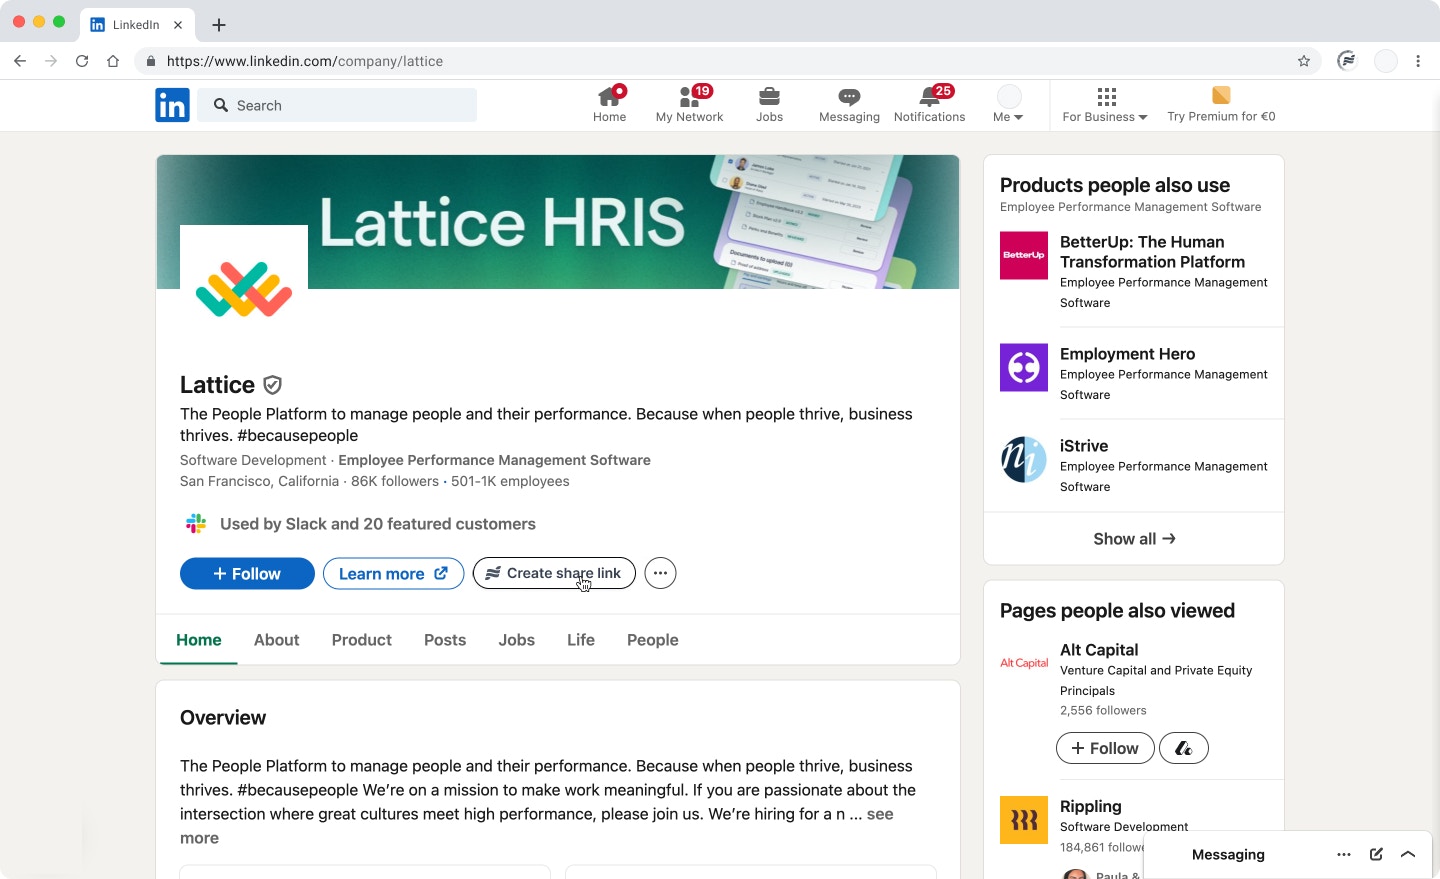Screen dimensions: 1440x879
Task: Click the Rippling company logo
Action: [x=1024, y=820]
